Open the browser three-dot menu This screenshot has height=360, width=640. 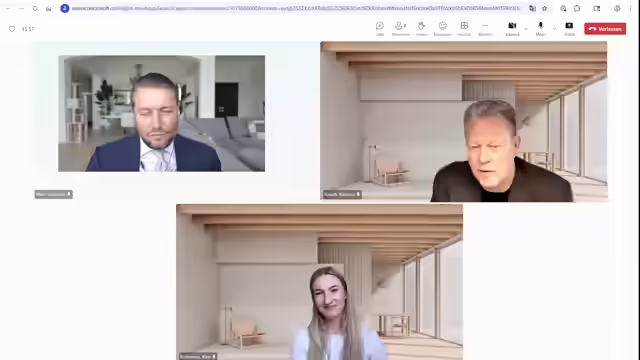(x=631, y=8)
